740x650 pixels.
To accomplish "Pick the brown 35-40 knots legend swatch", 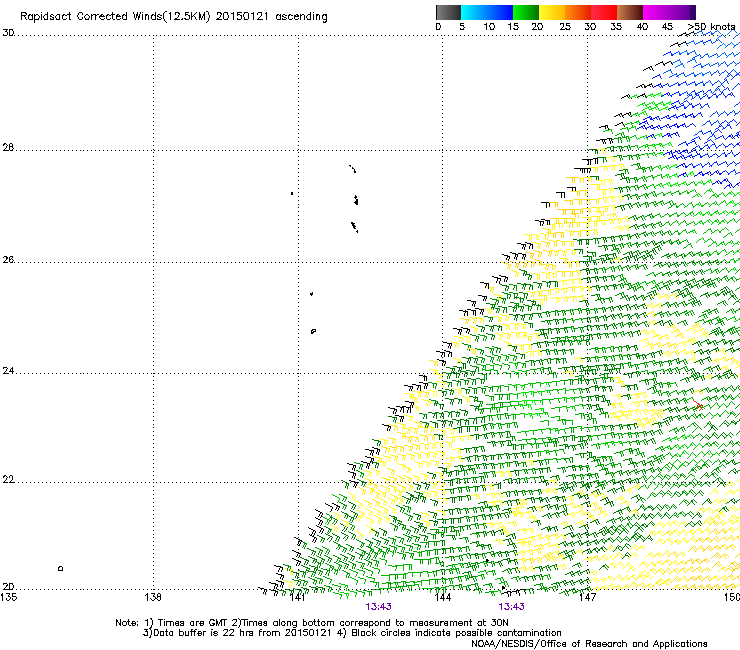I will (630, 12).
